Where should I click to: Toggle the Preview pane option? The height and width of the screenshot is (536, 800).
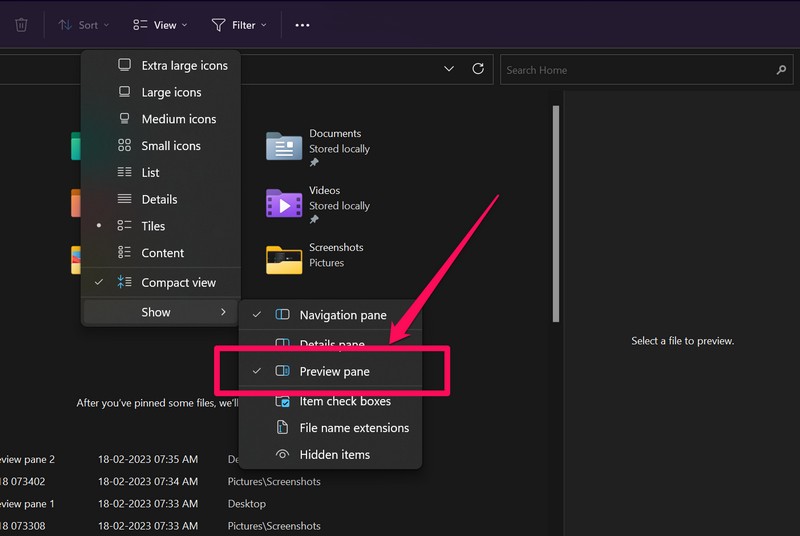pos(334,371)
